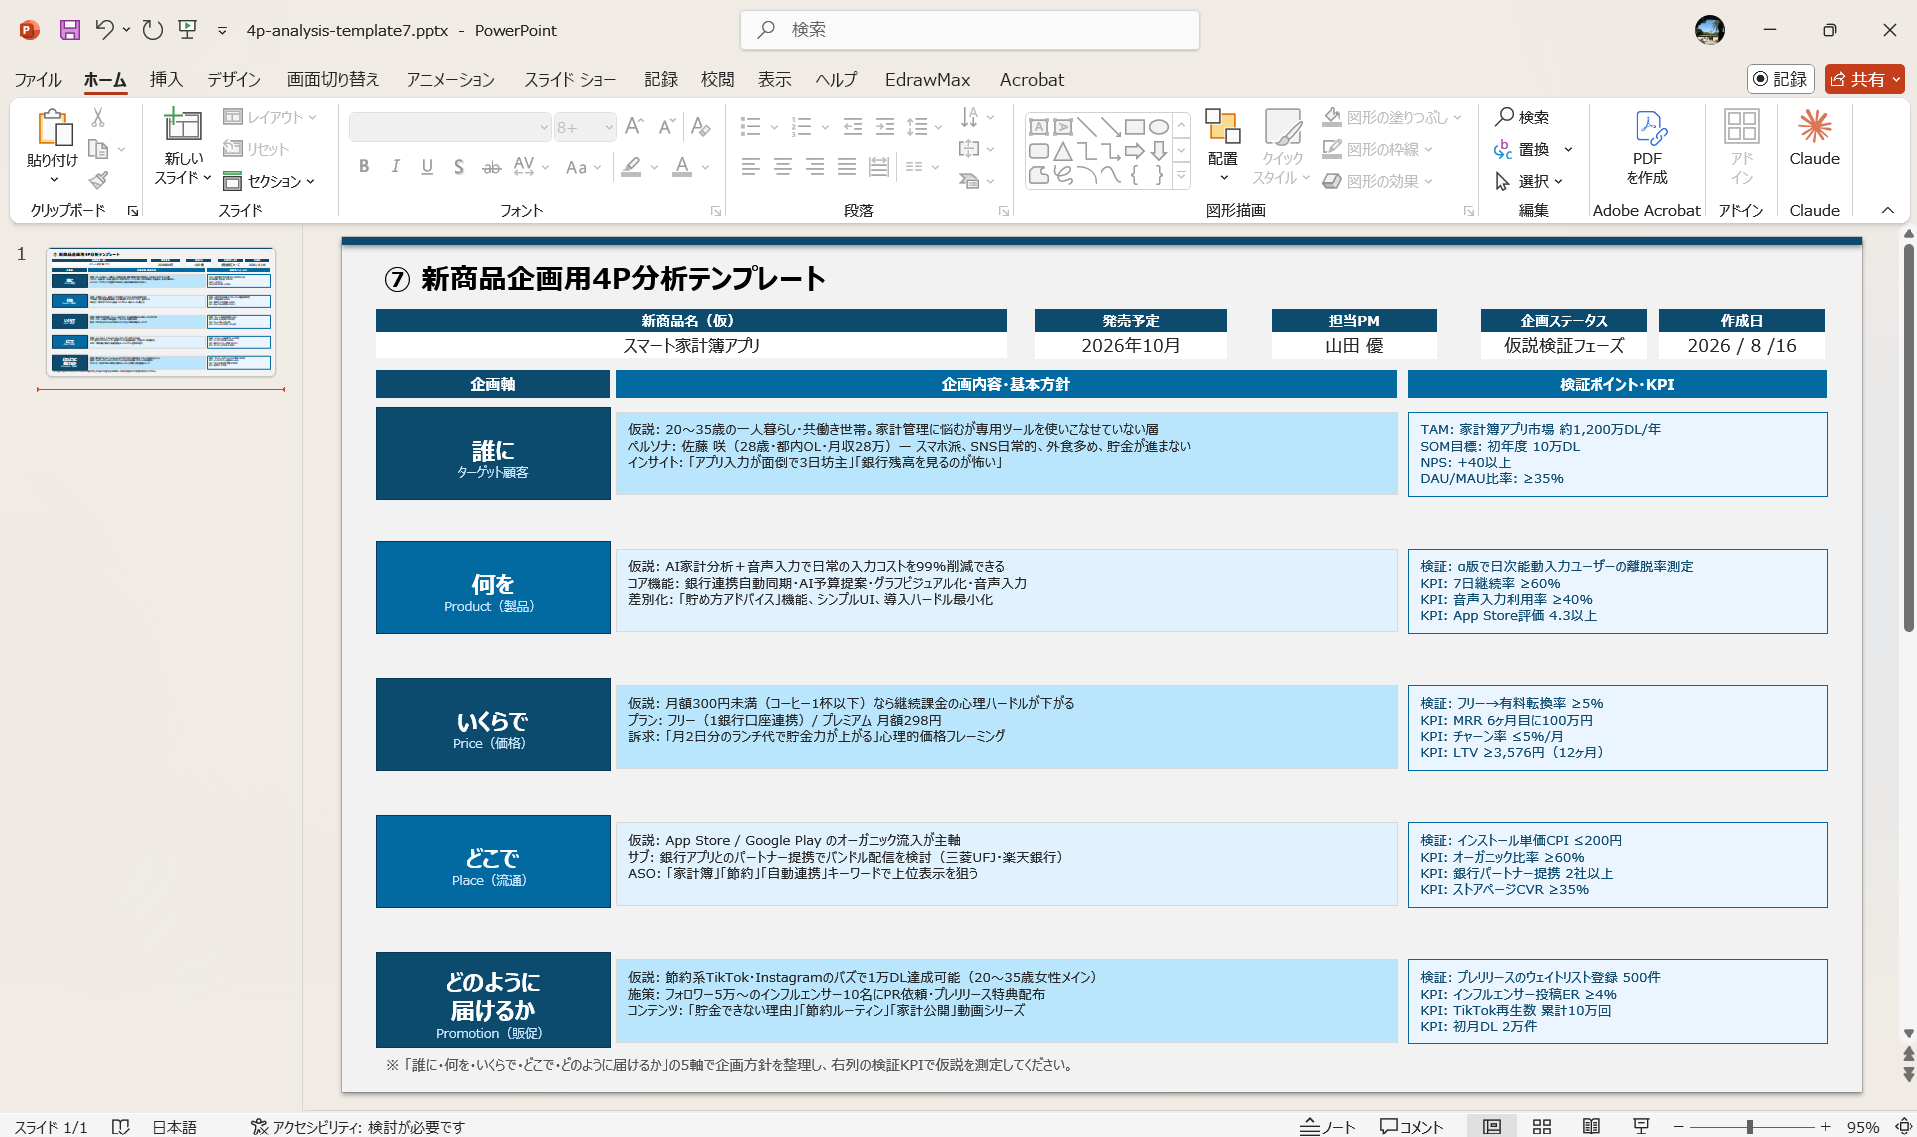Toggle Underline formatting
The width and height of the screenshot is (1917, 1137).
[427, 167]
